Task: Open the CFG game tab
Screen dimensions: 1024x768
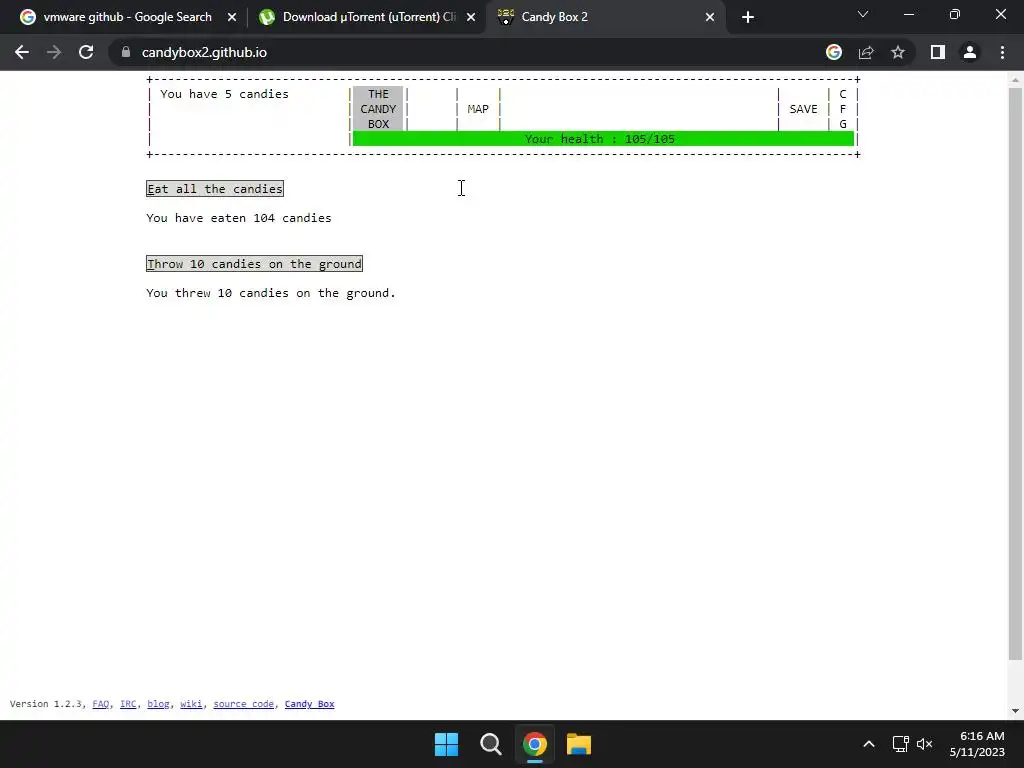Action: (x=842, y=109)
